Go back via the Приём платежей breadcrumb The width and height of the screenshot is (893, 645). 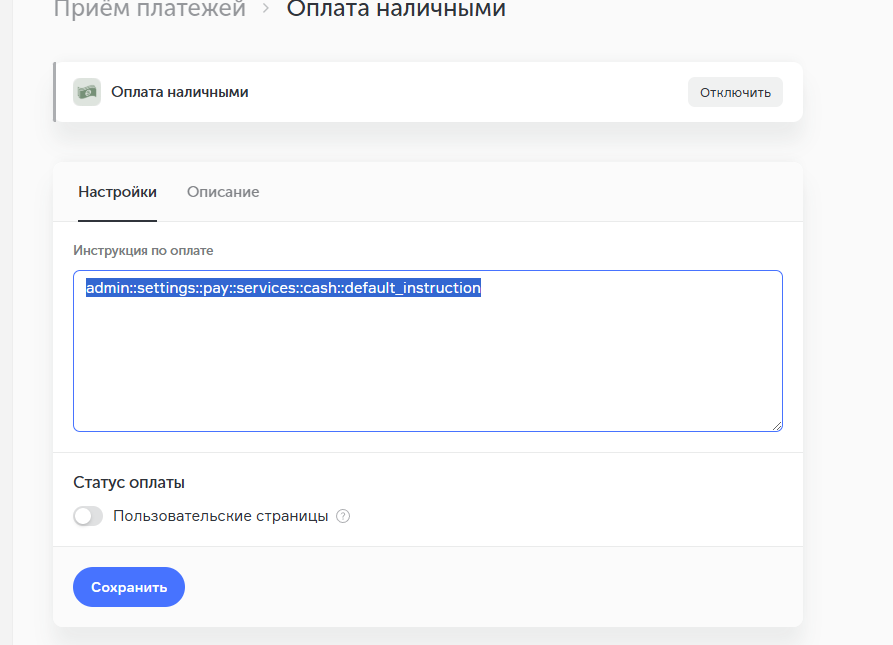click(x=149, y=10)
